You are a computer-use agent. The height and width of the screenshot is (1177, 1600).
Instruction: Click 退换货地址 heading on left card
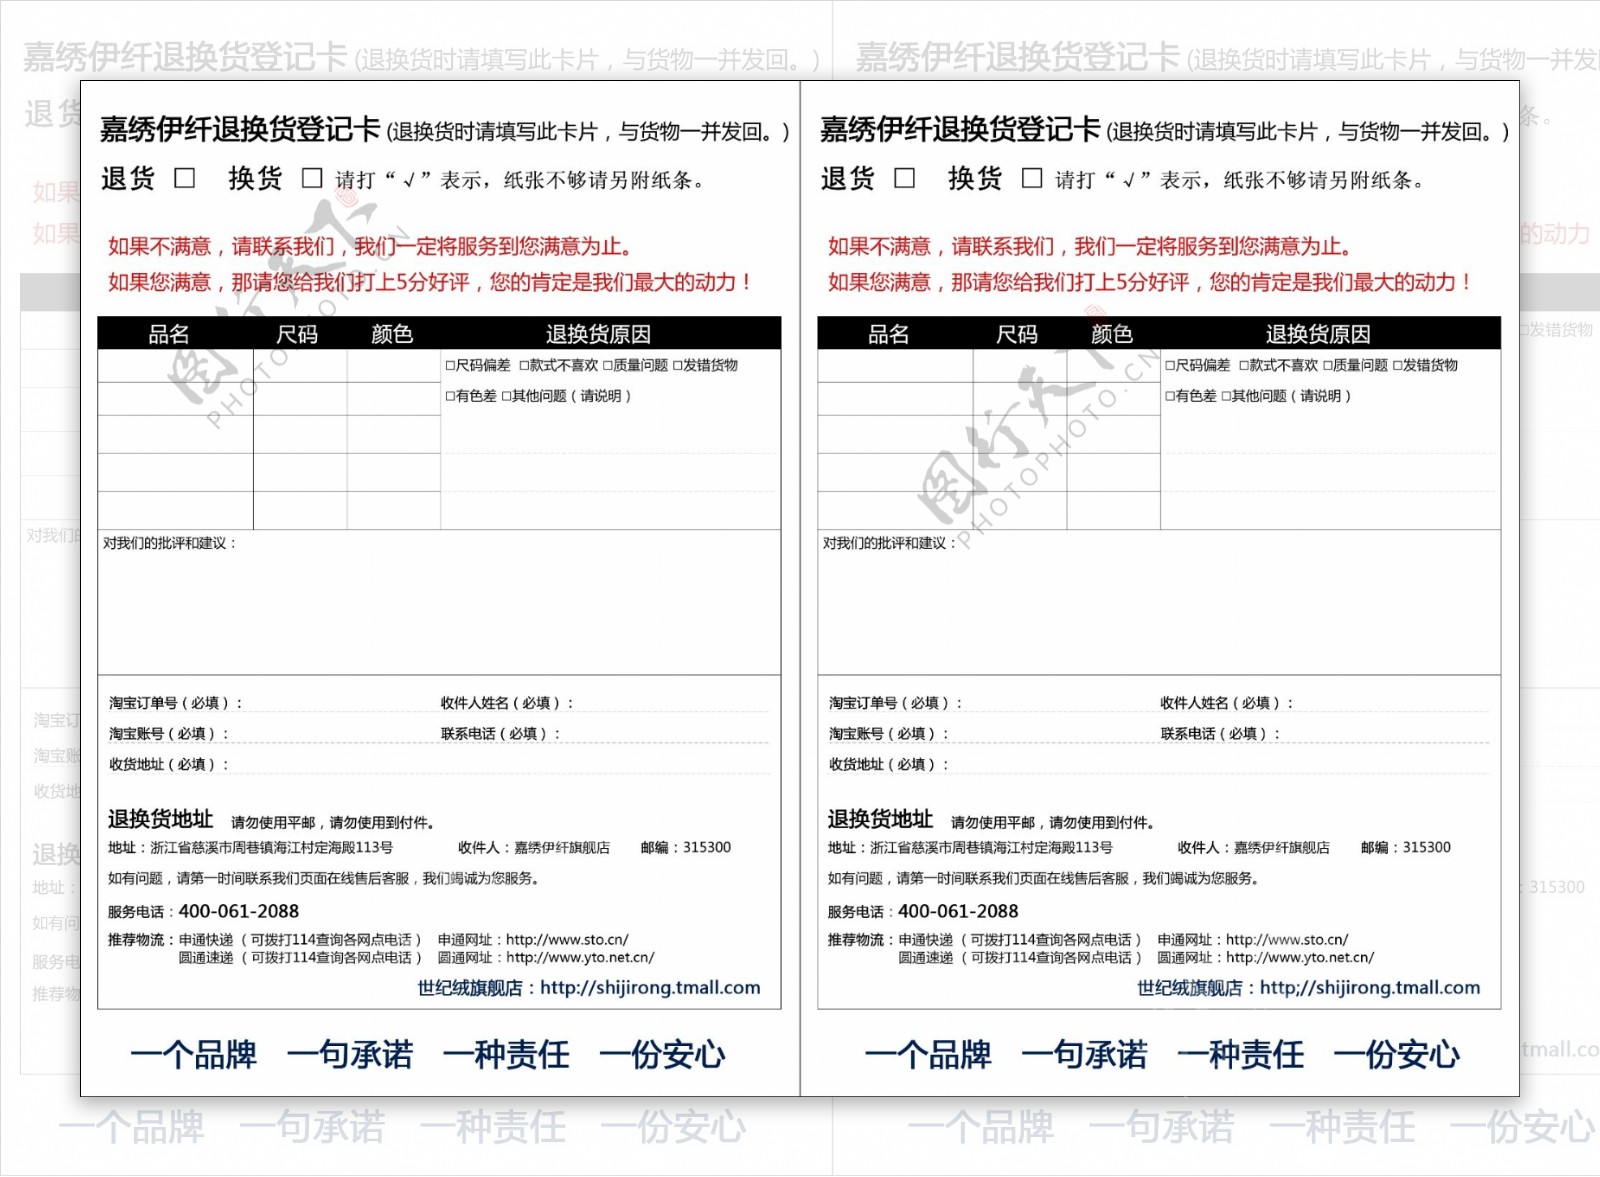coord(161,820)
